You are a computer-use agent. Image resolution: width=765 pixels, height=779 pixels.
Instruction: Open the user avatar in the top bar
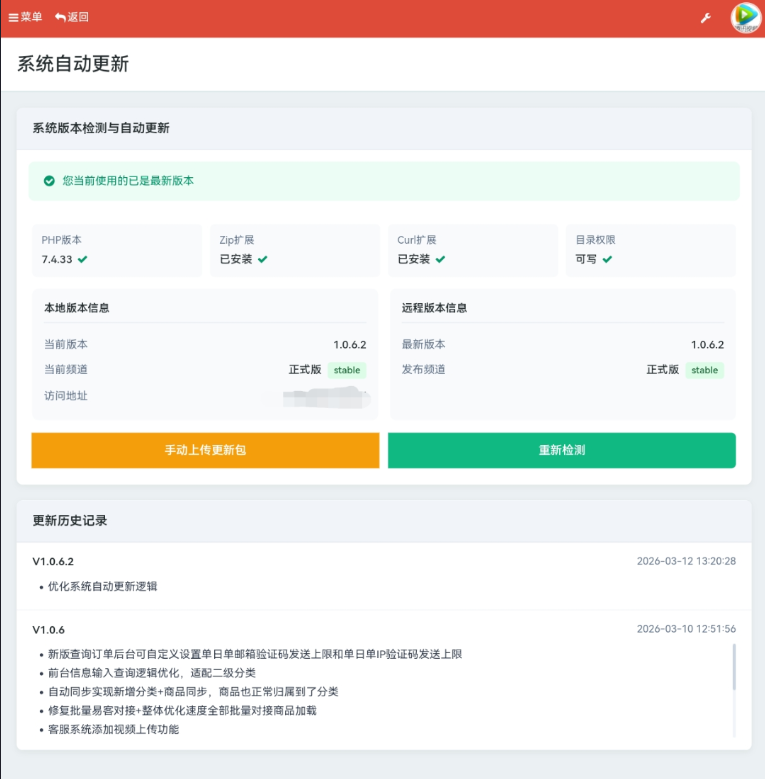tap(745, 18)
